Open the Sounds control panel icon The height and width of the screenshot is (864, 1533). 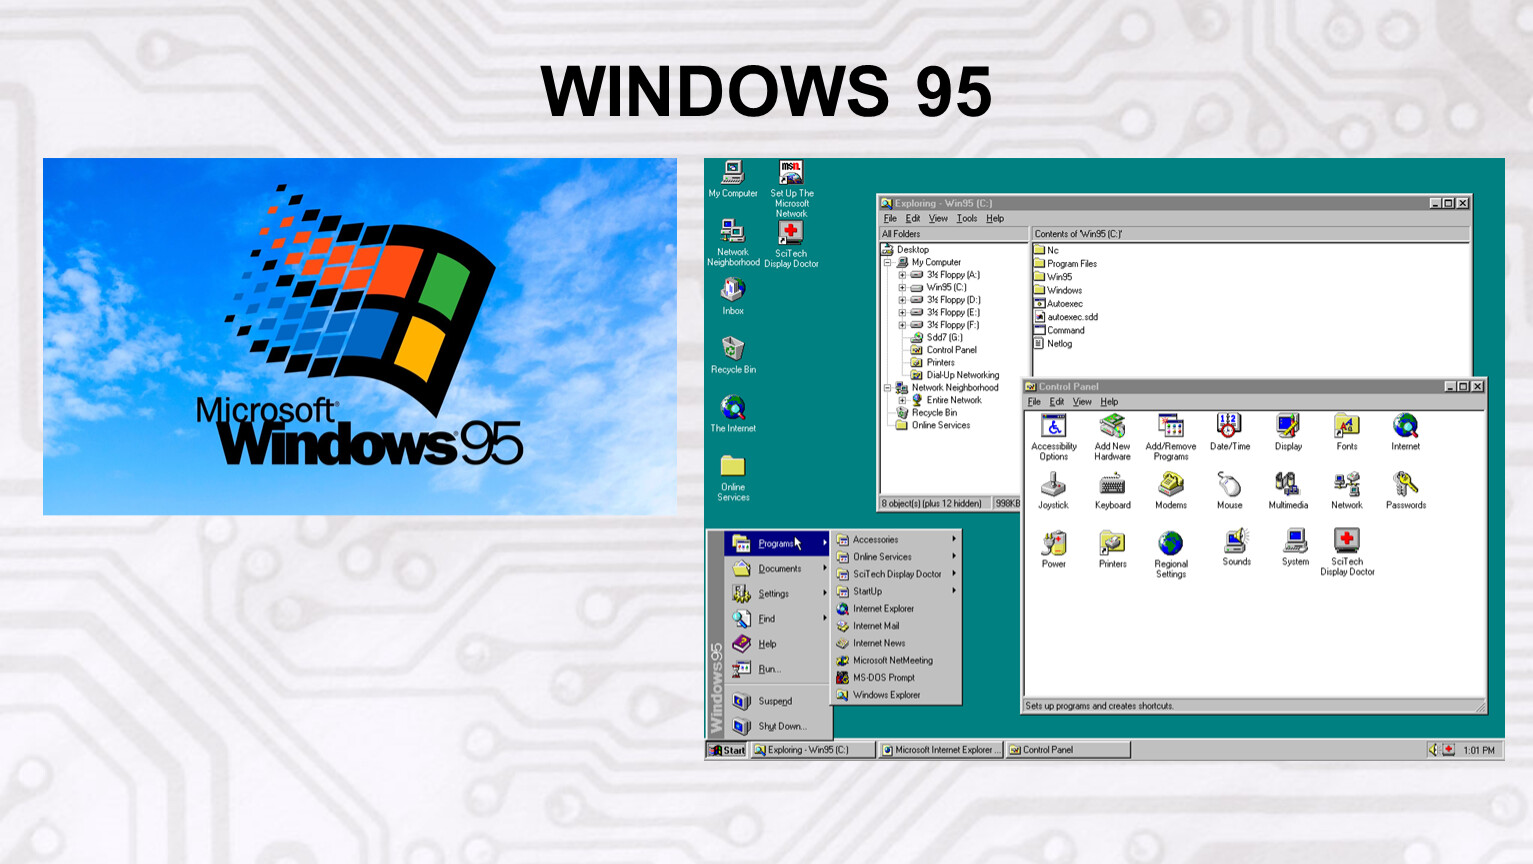tap(1236, 543)
